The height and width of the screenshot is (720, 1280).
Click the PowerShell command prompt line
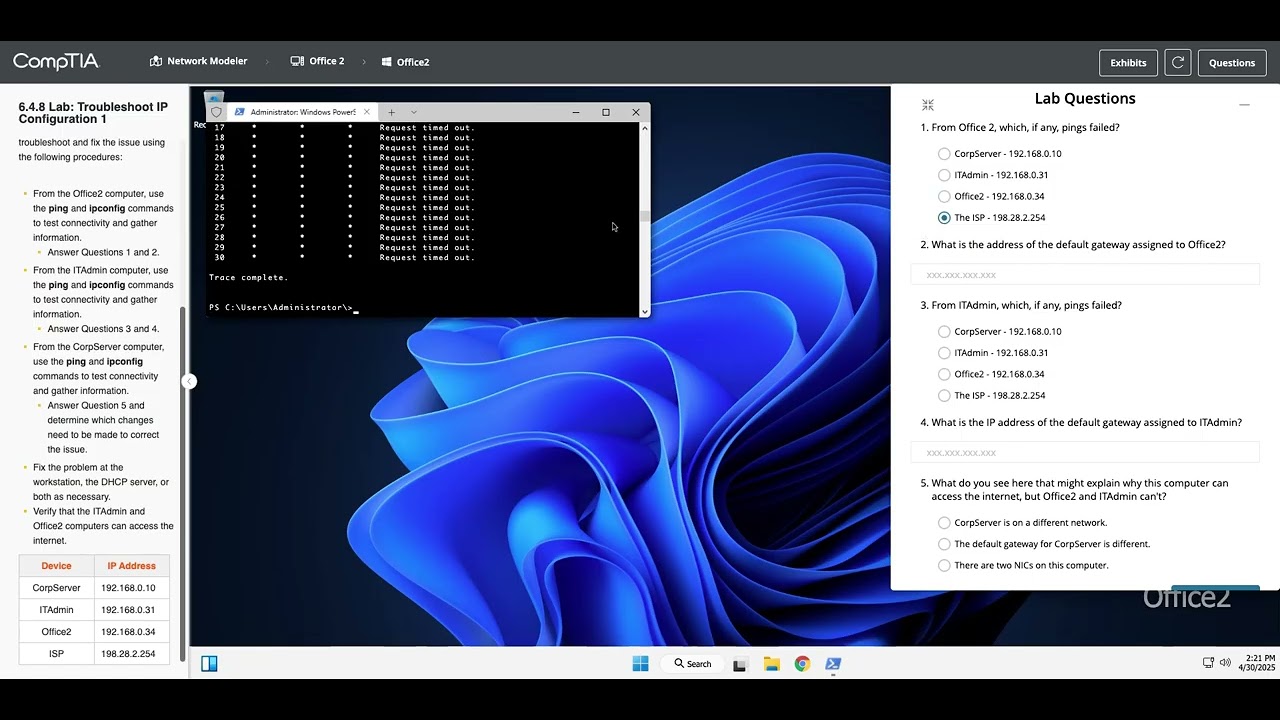tap(283, 307)
